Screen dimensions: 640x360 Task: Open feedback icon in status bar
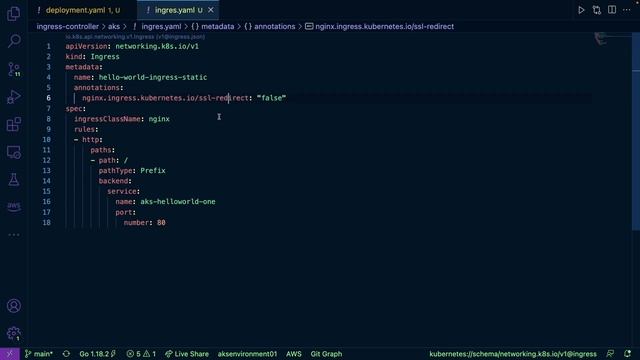(x=610, y=354)
